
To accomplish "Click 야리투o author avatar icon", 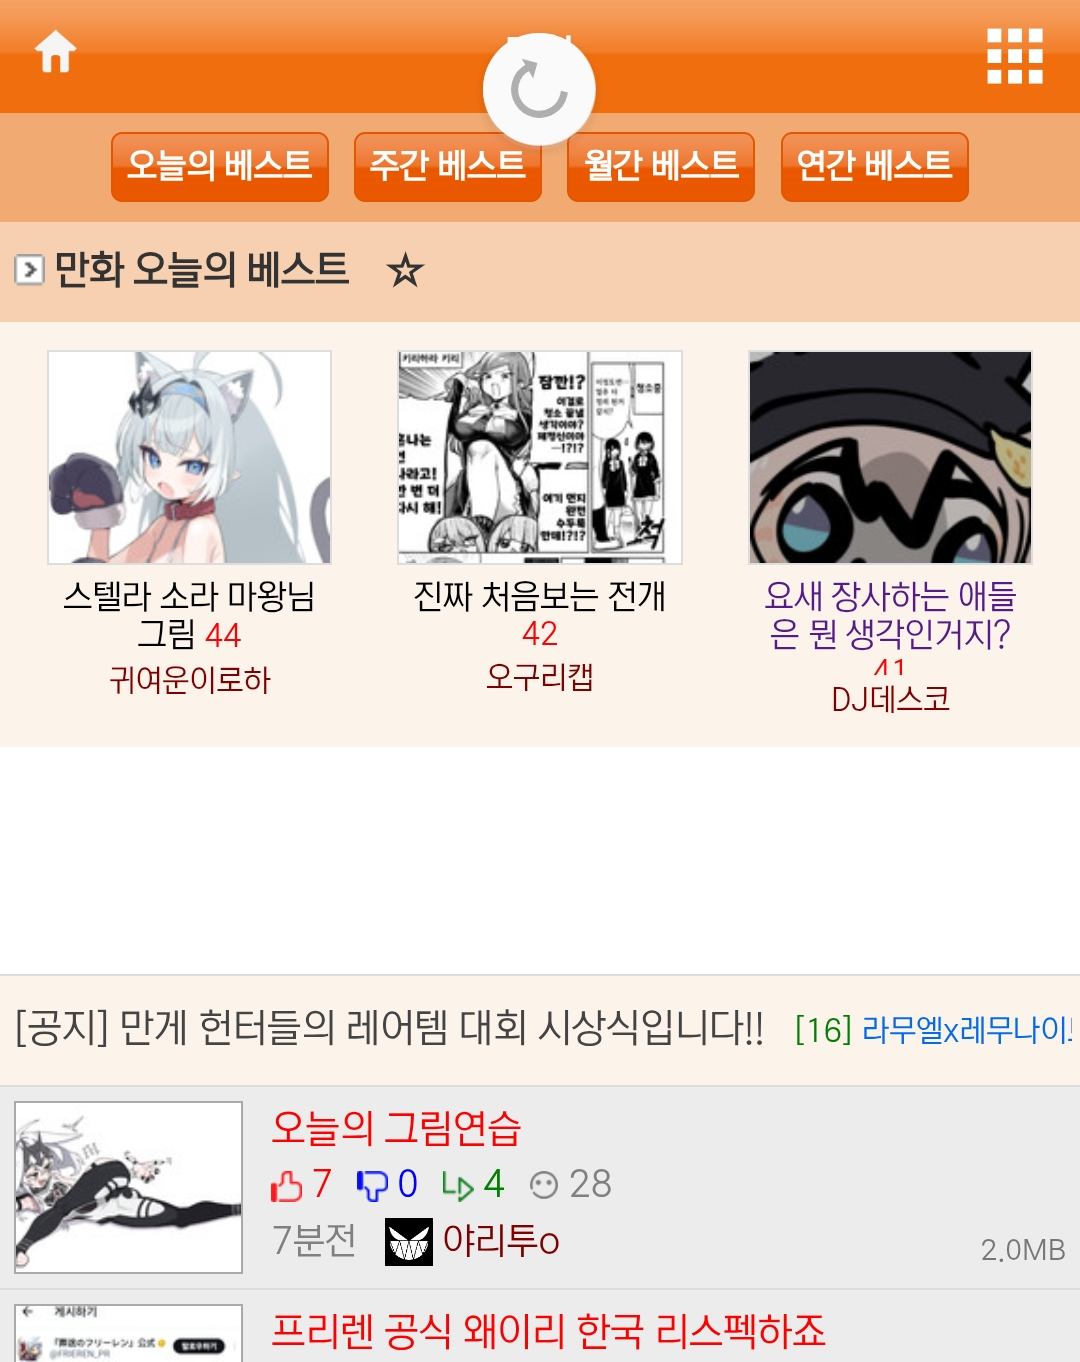I will (409, 1241).
